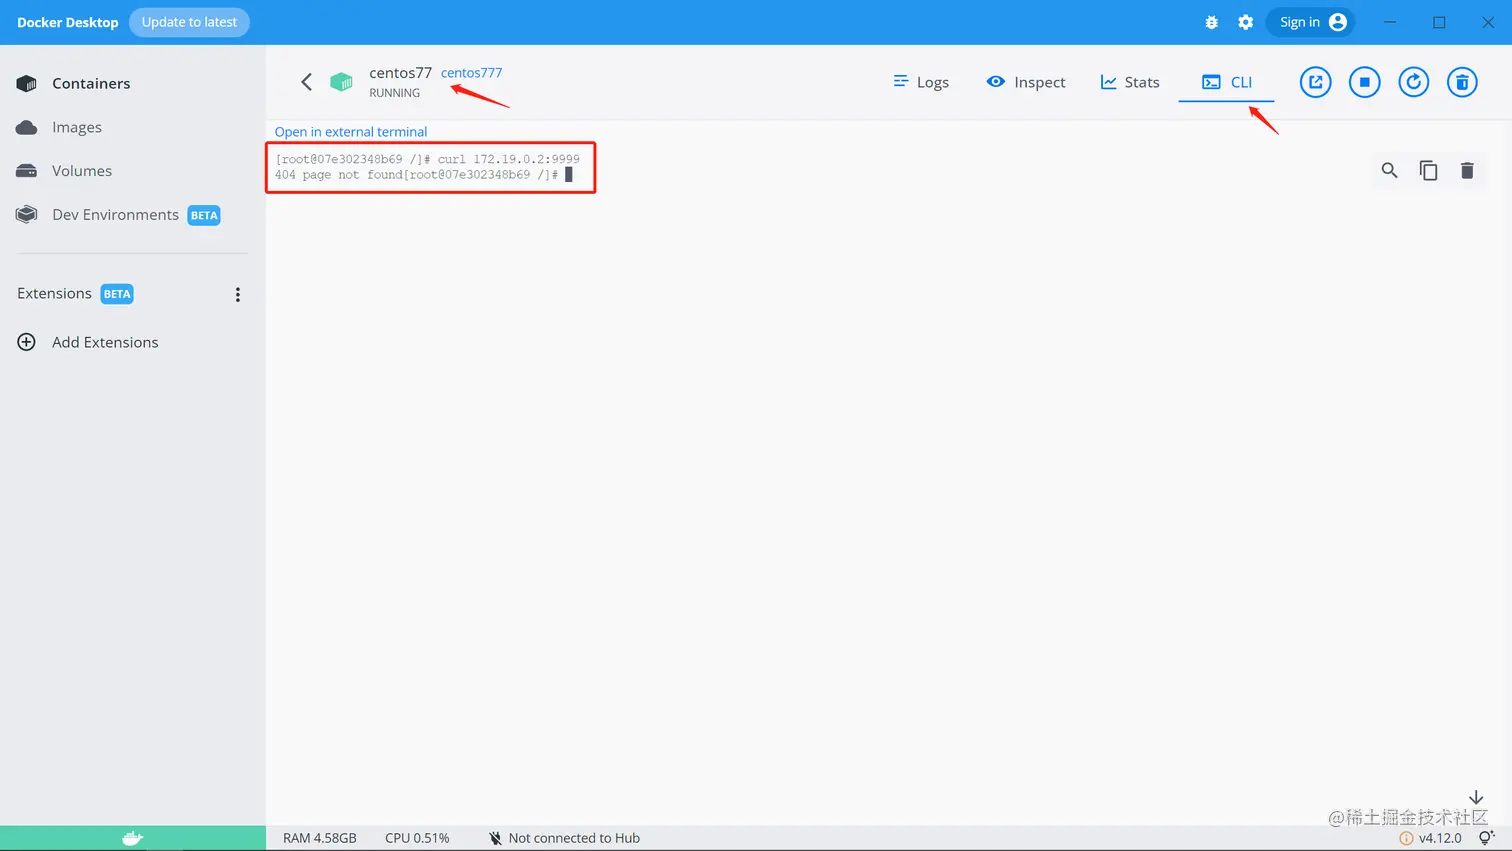Click Open in external terminal link
Viewport: 1512px width, 851px height.
pyautogui.click(x=351, y=132)
